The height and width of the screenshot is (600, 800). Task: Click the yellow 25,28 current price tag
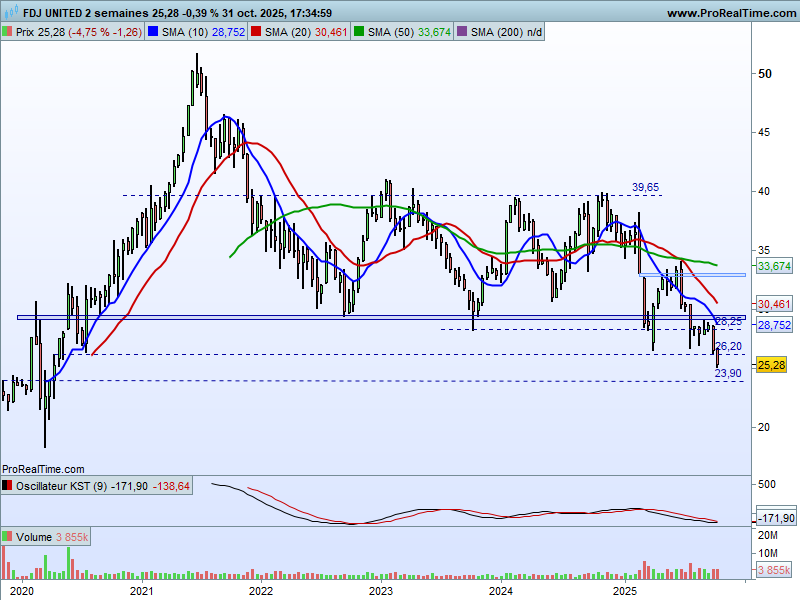click(772, 365)
